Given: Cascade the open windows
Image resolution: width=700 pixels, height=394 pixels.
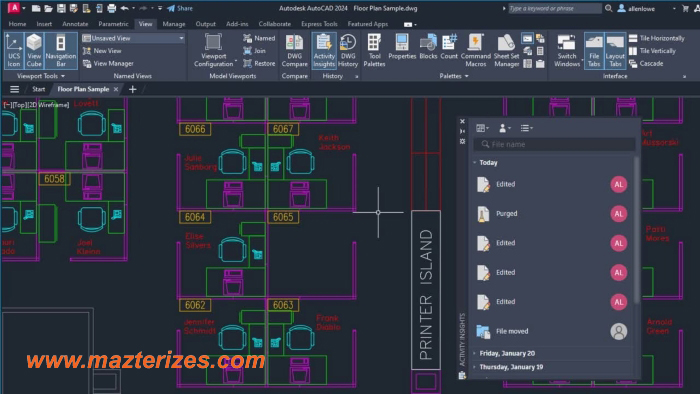Looking at the screenshot, I should 646,63.
